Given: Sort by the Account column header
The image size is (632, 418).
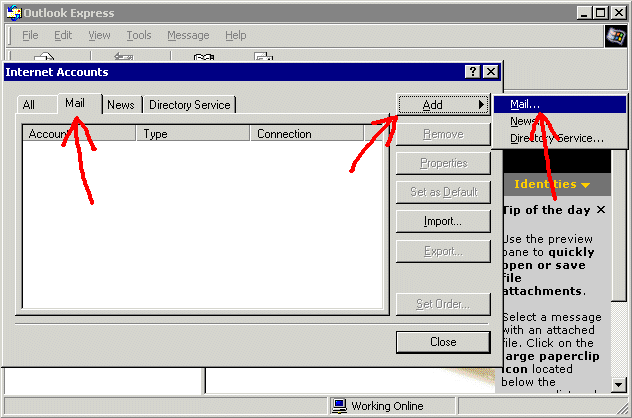Looking at the screenshot, I should 79,133.
